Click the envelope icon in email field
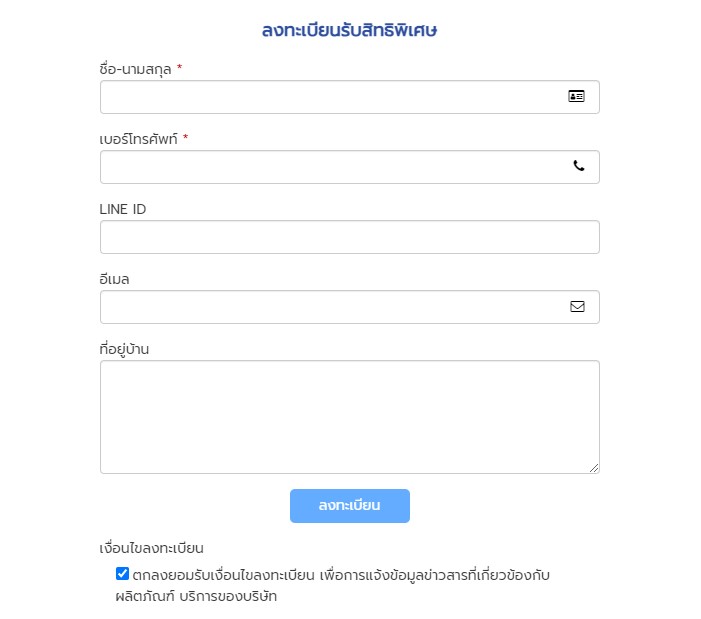 577,307
